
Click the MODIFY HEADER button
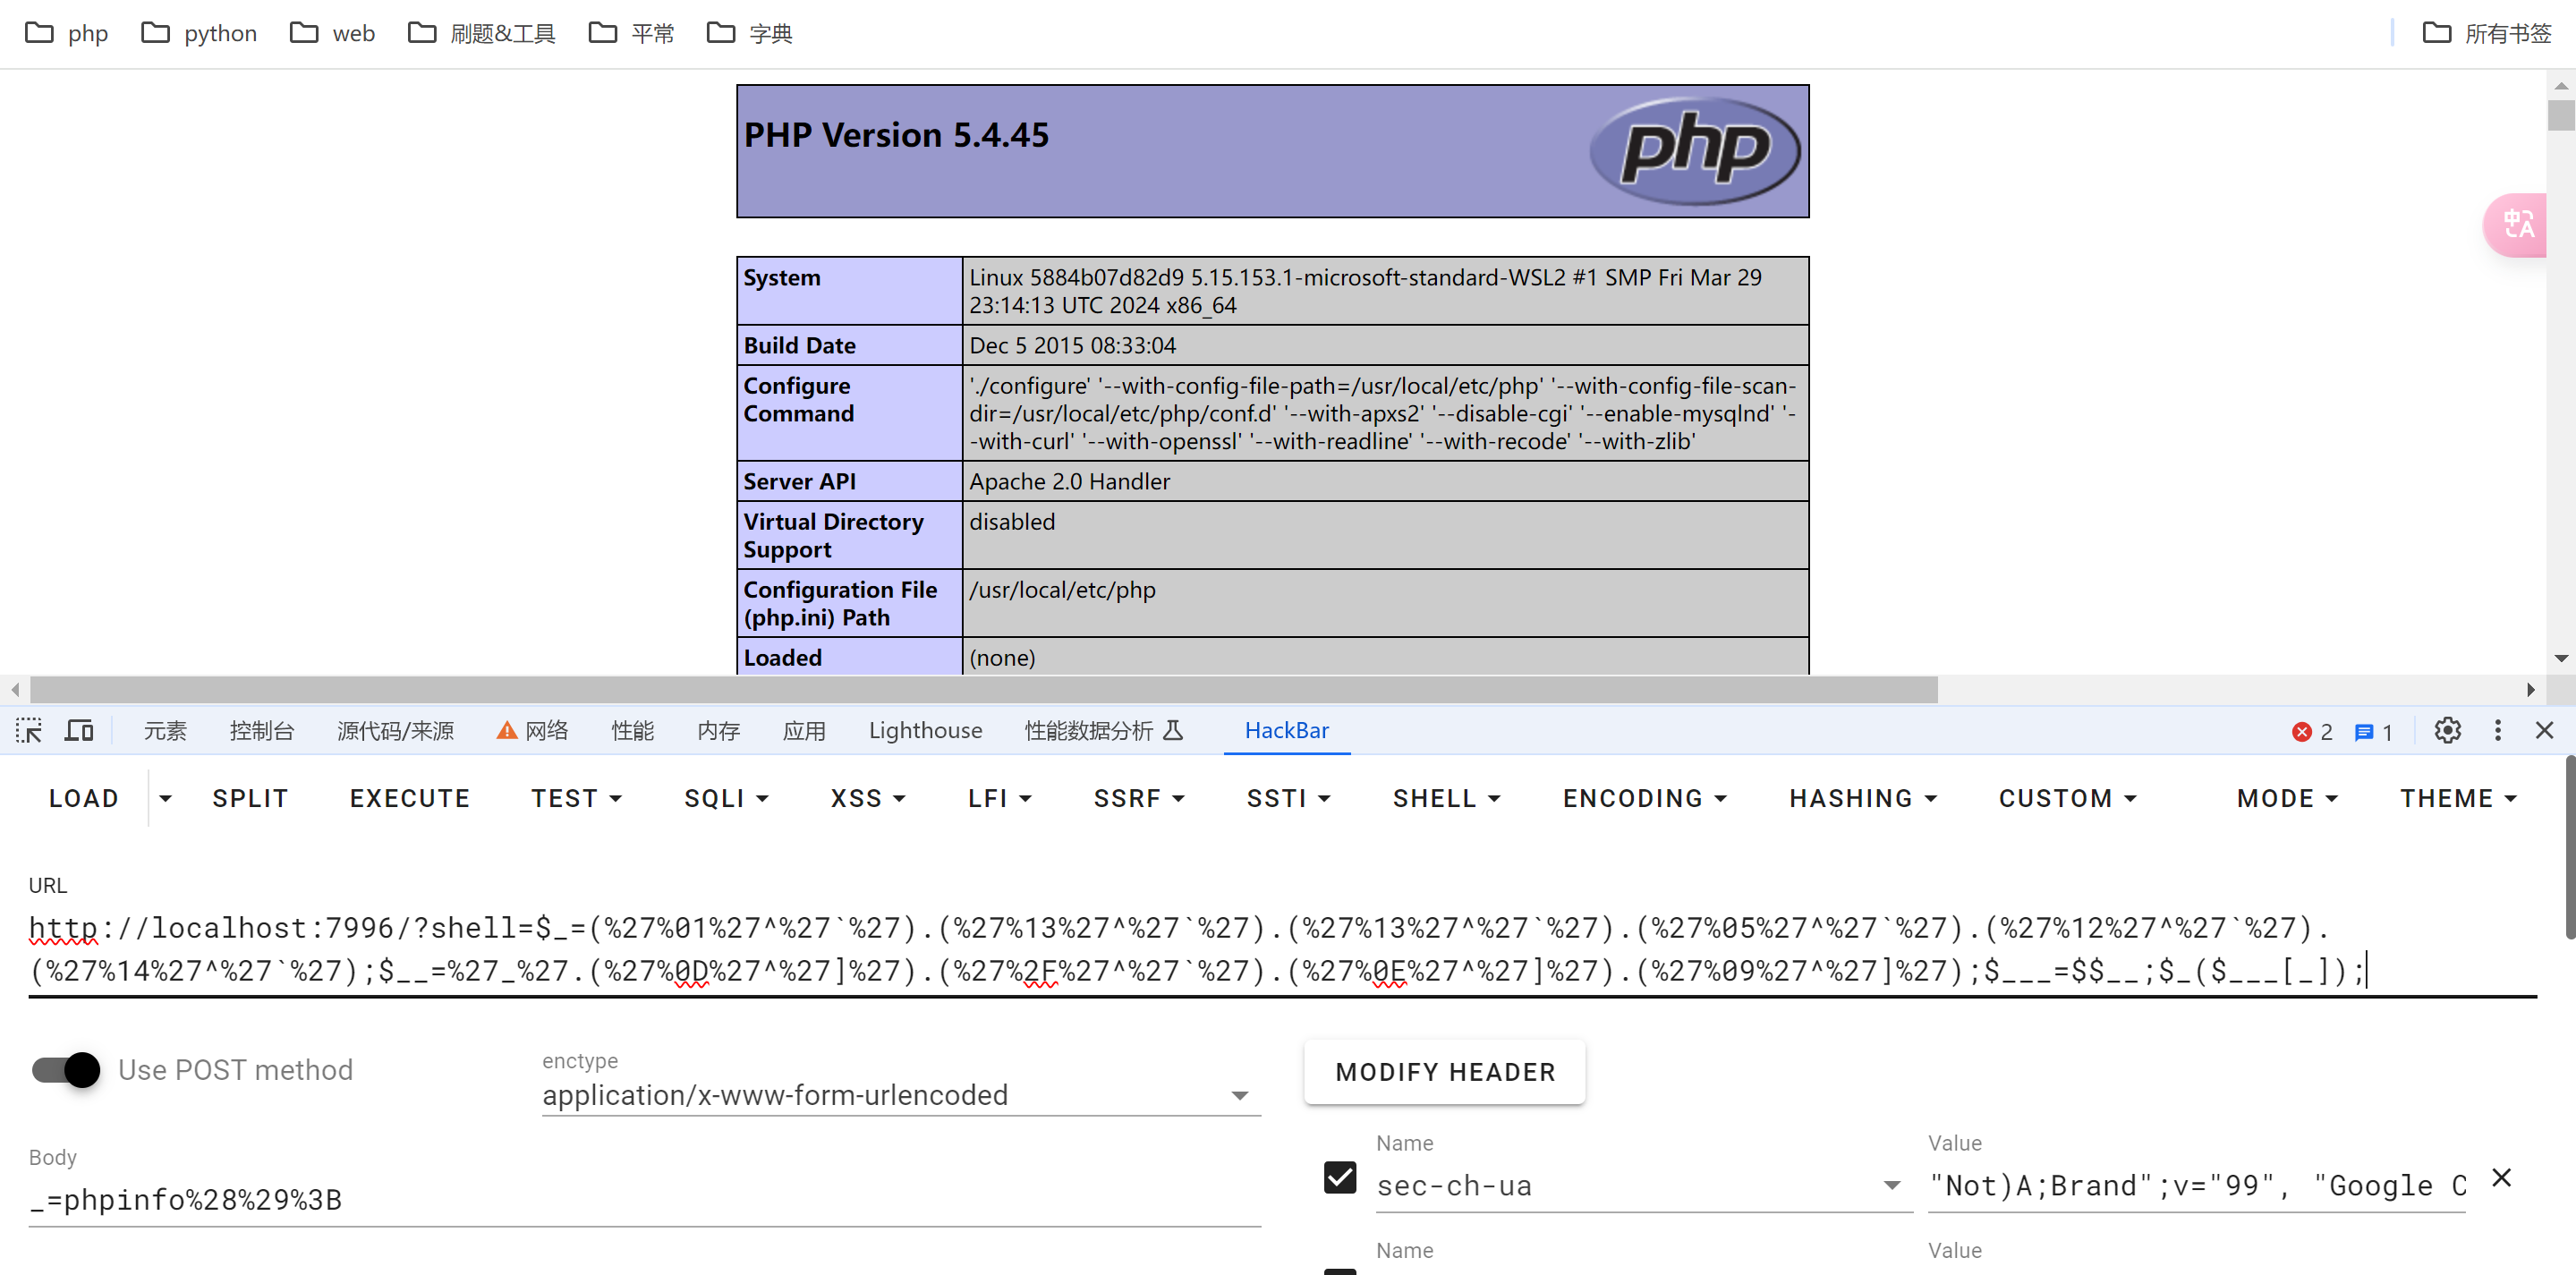click(x=1444, y=1072)
